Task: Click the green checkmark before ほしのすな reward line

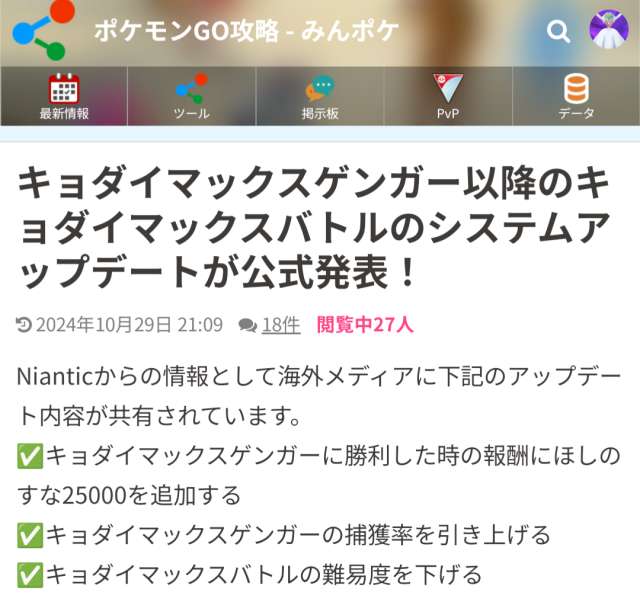Action: 30,456
